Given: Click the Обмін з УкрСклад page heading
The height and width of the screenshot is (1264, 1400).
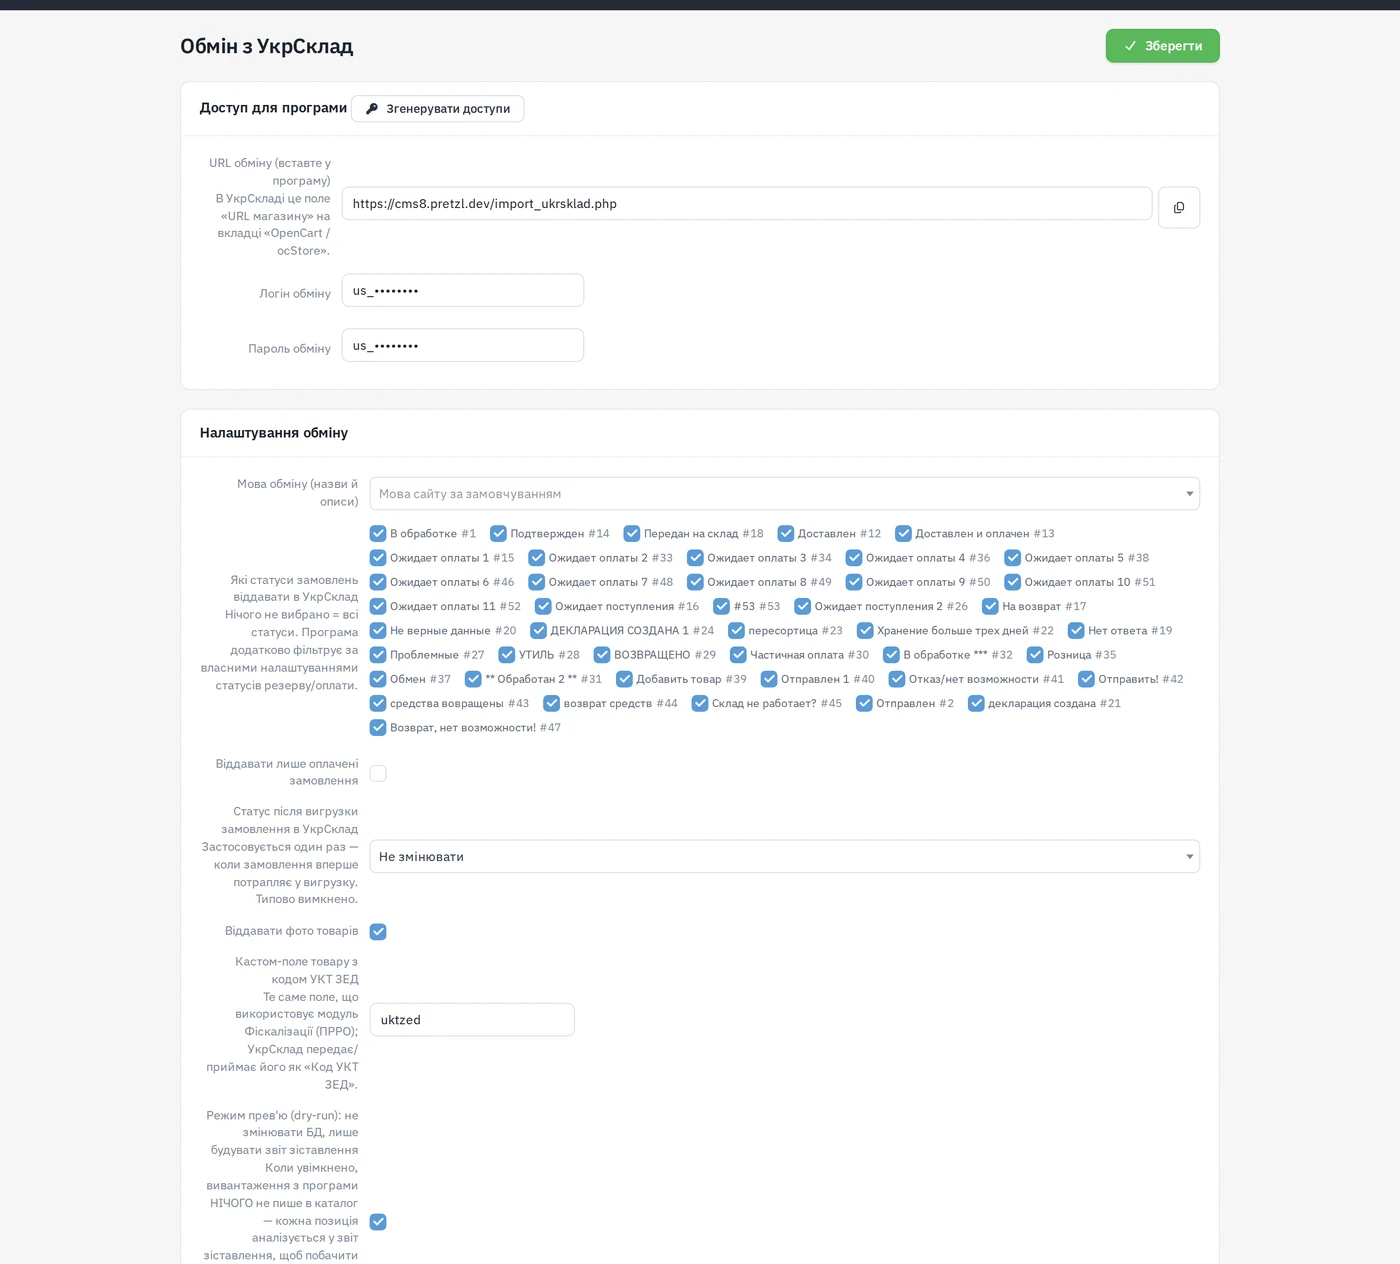Looking at the screenshot, I should (267, 46).
